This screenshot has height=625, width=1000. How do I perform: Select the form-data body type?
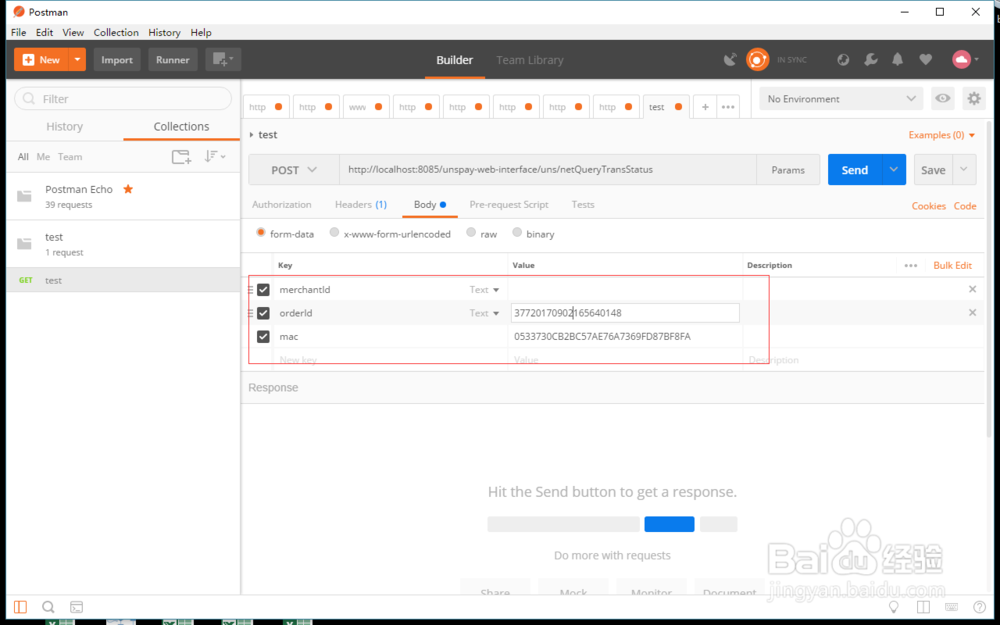[261, 233]
